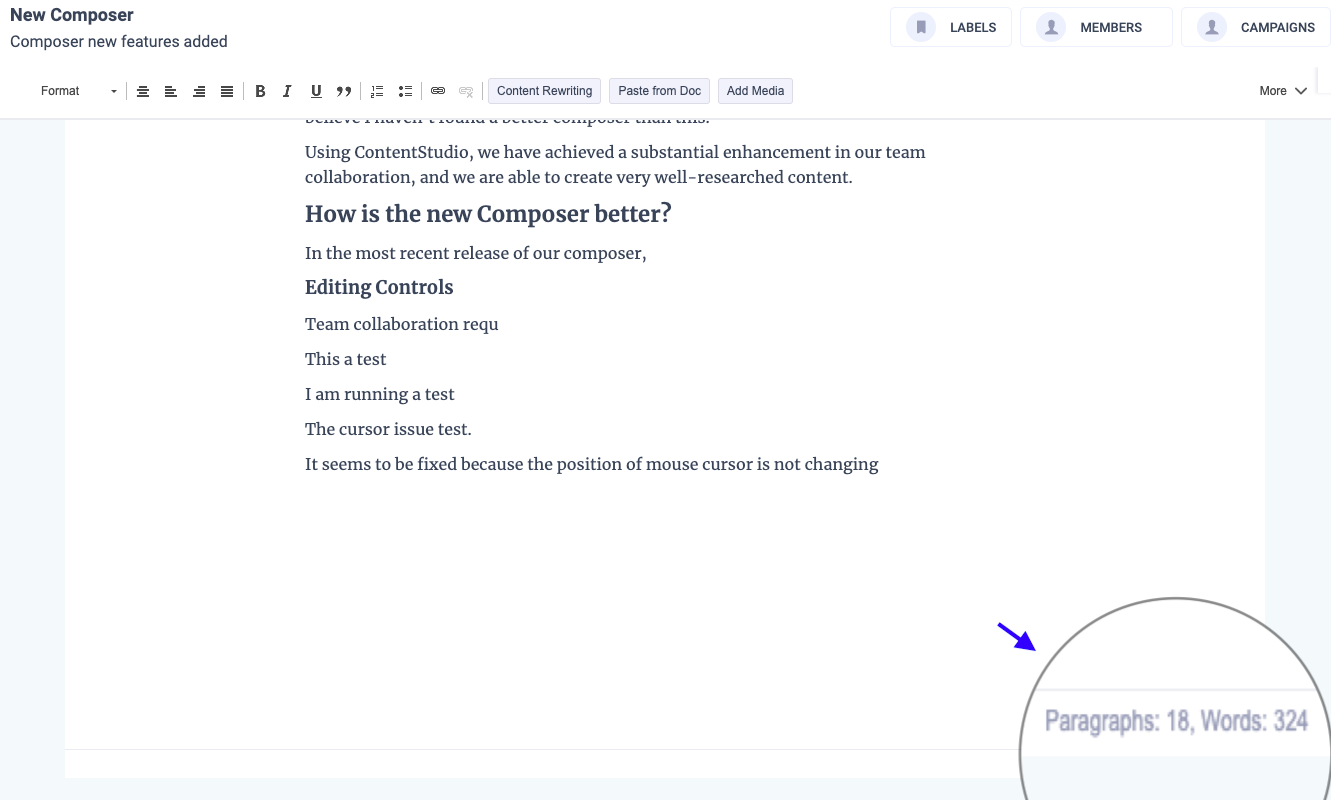Open the Add Media button

tap(755, 91)
